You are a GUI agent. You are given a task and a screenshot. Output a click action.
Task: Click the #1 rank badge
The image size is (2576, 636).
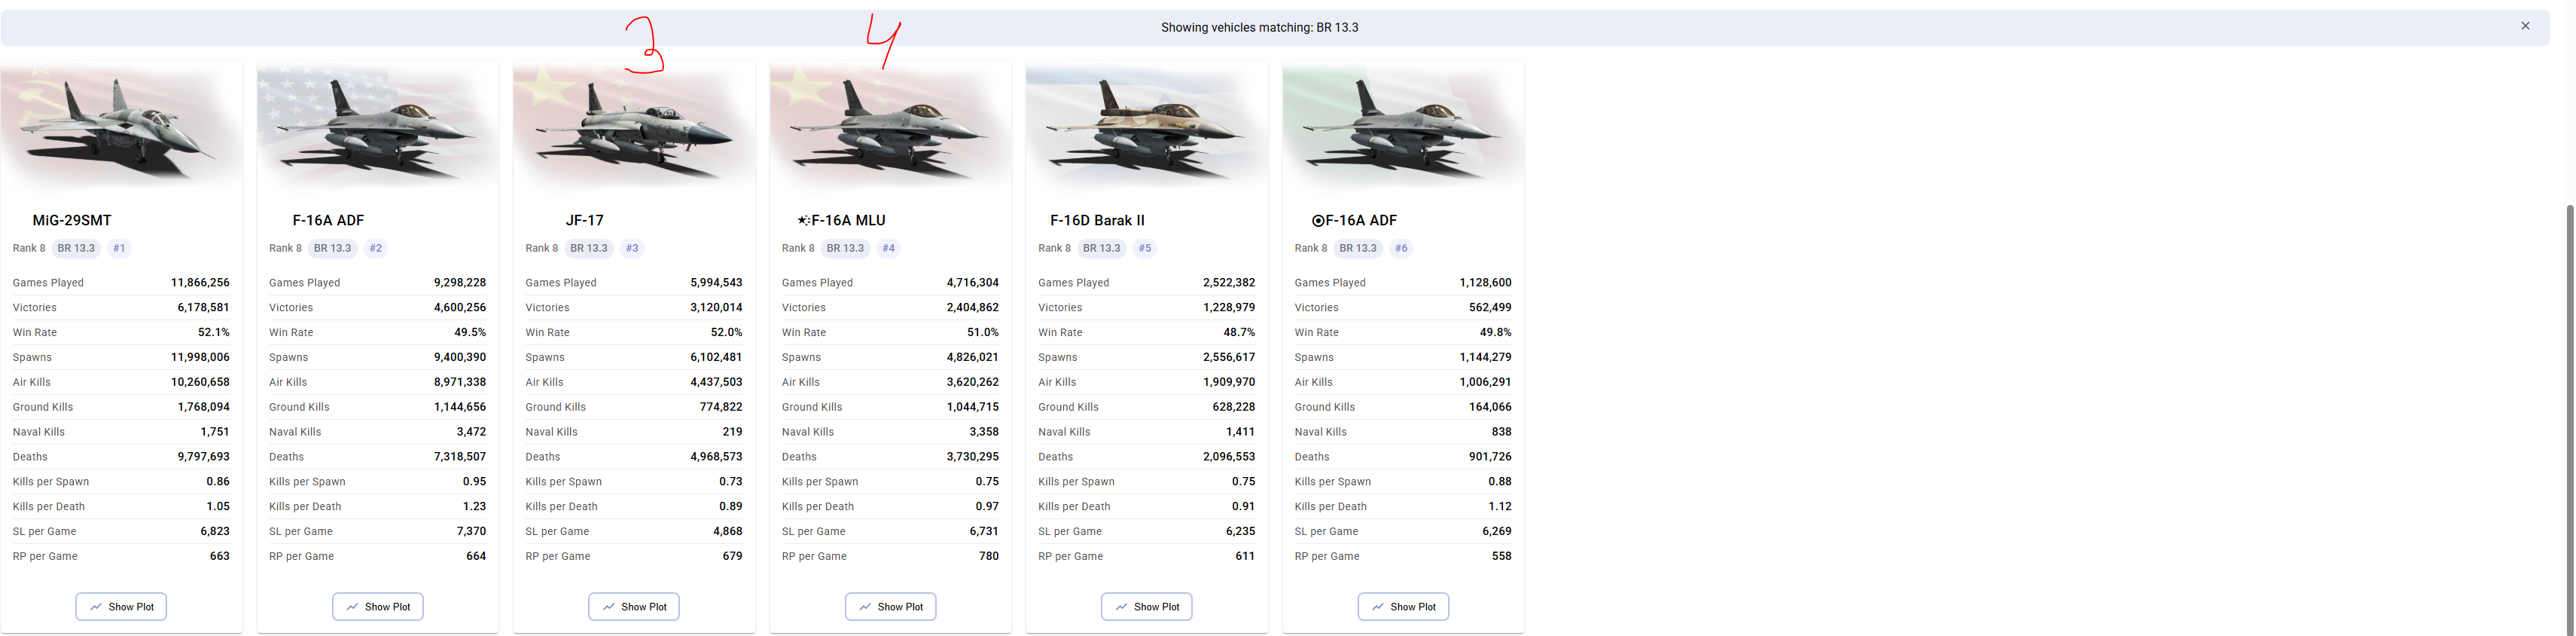click(x=119, y=248)
